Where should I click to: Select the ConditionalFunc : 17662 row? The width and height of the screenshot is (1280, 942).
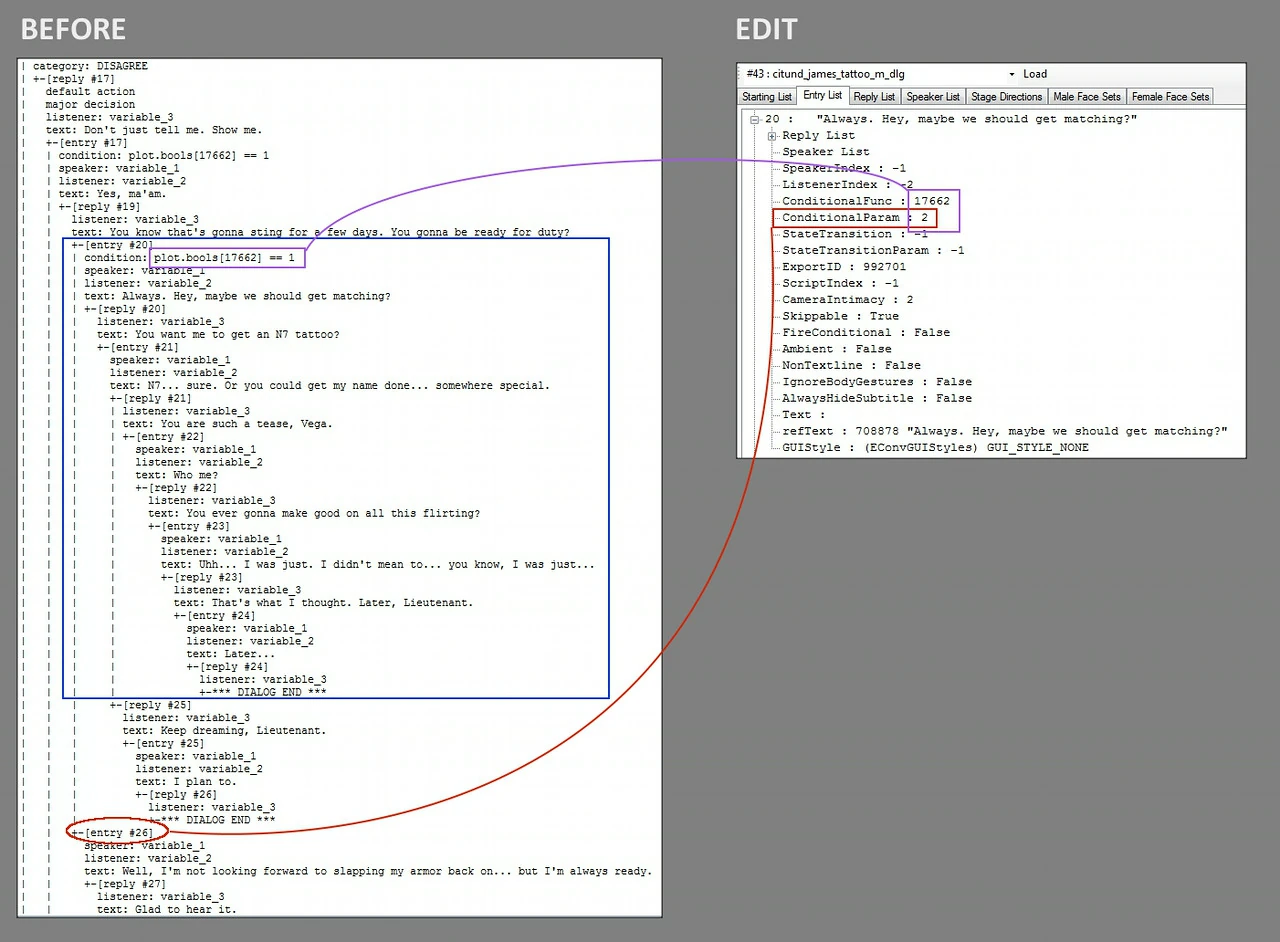[866, 201]
